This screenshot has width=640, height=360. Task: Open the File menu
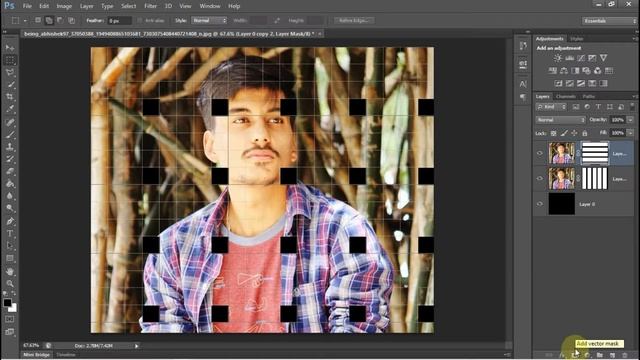(27, 6)
